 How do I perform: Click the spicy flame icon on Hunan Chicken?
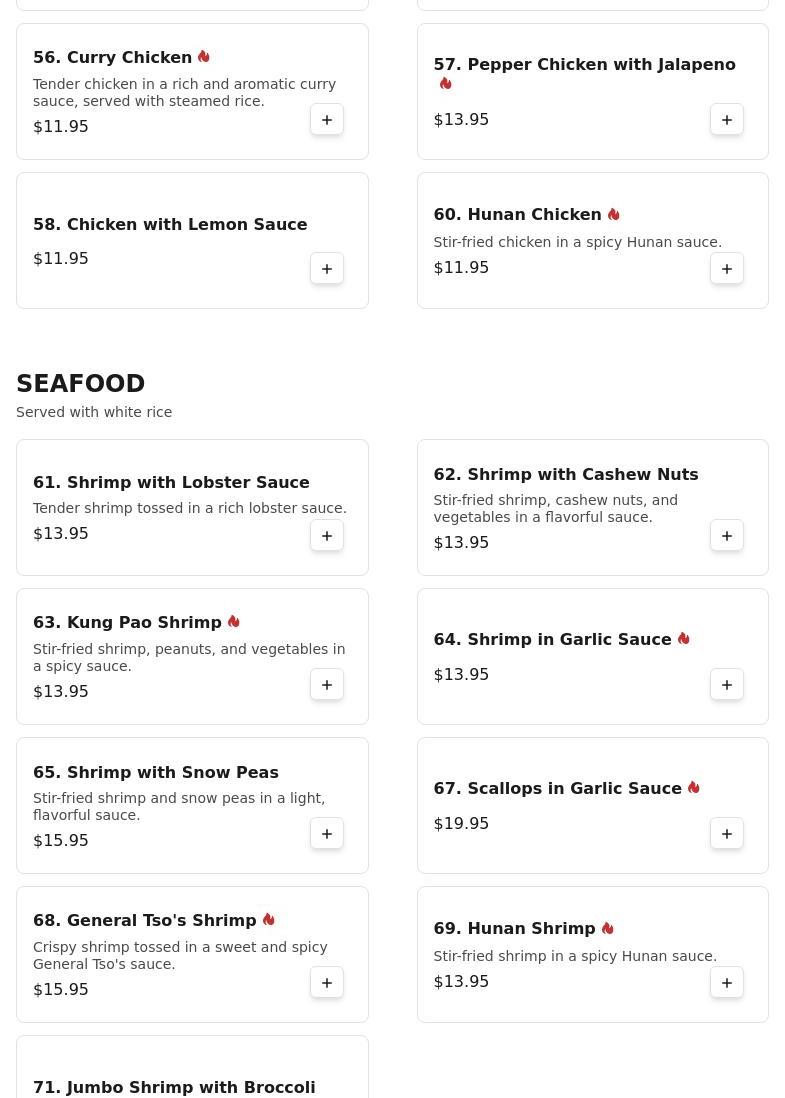pos(613,214)
